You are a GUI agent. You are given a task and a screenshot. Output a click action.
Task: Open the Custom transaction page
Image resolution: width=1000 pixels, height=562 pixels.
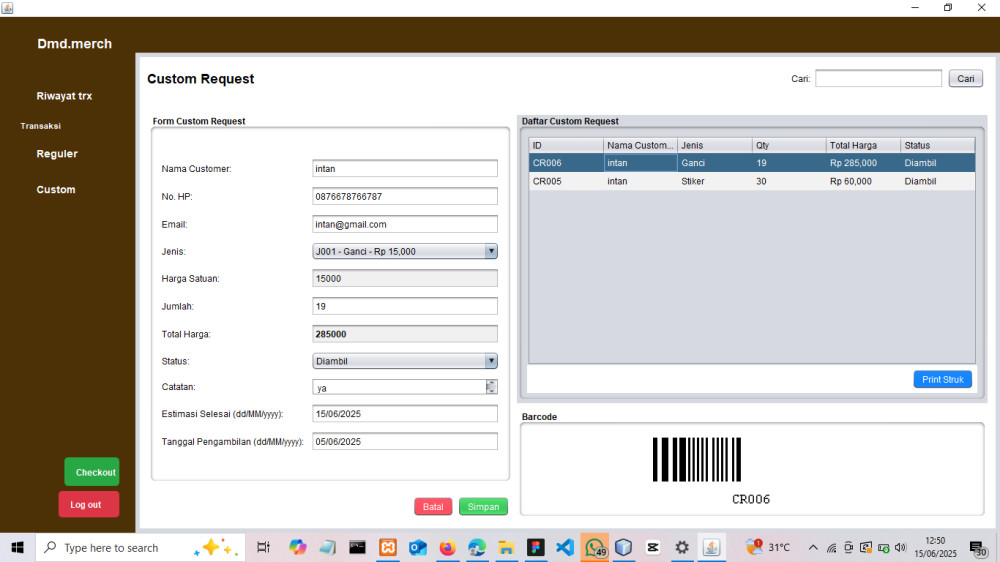(x=55, y=189)
